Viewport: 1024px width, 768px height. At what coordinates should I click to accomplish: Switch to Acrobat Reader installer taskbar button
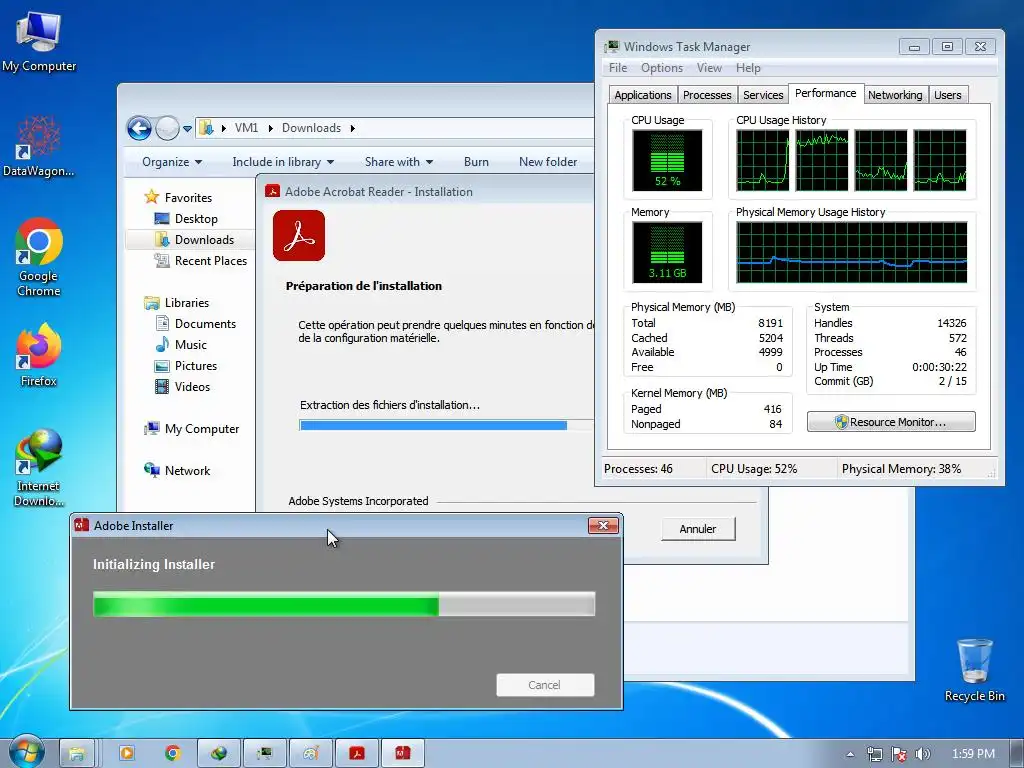(357, 754)
